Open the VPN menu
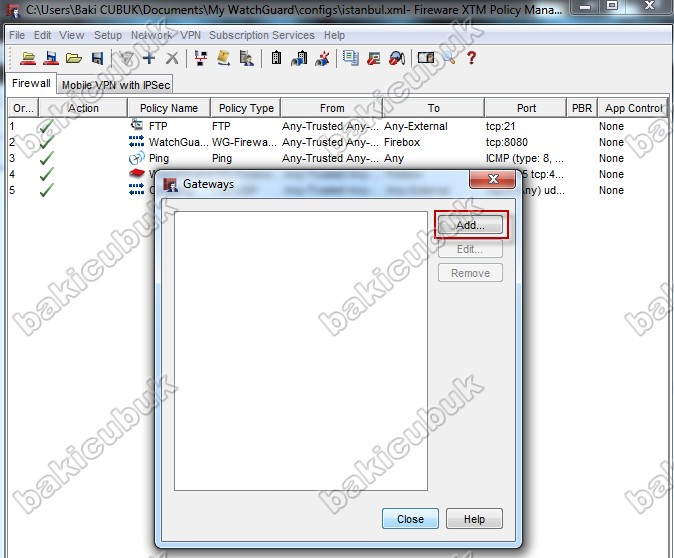674x558 pixels. click(190, 35)
